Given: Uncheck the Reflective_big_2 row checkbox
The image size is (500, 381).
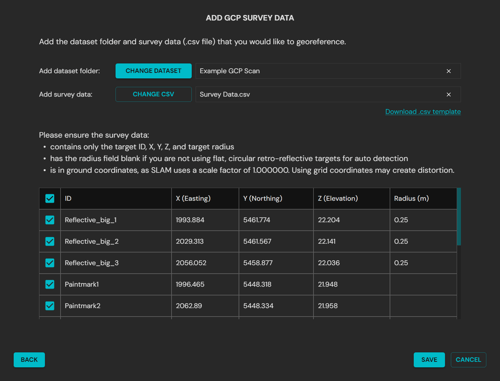Looking at the screenshot, I should click(x=50, y=241).
